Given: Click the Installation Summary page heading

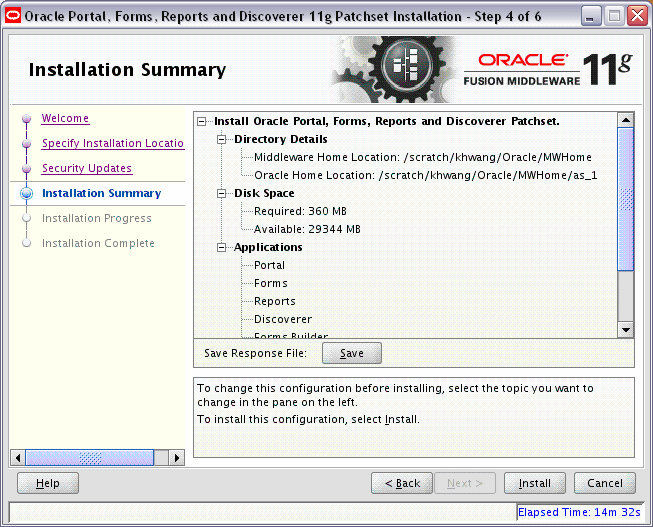Looking at the screenshot, I should (x=127, y=70).
